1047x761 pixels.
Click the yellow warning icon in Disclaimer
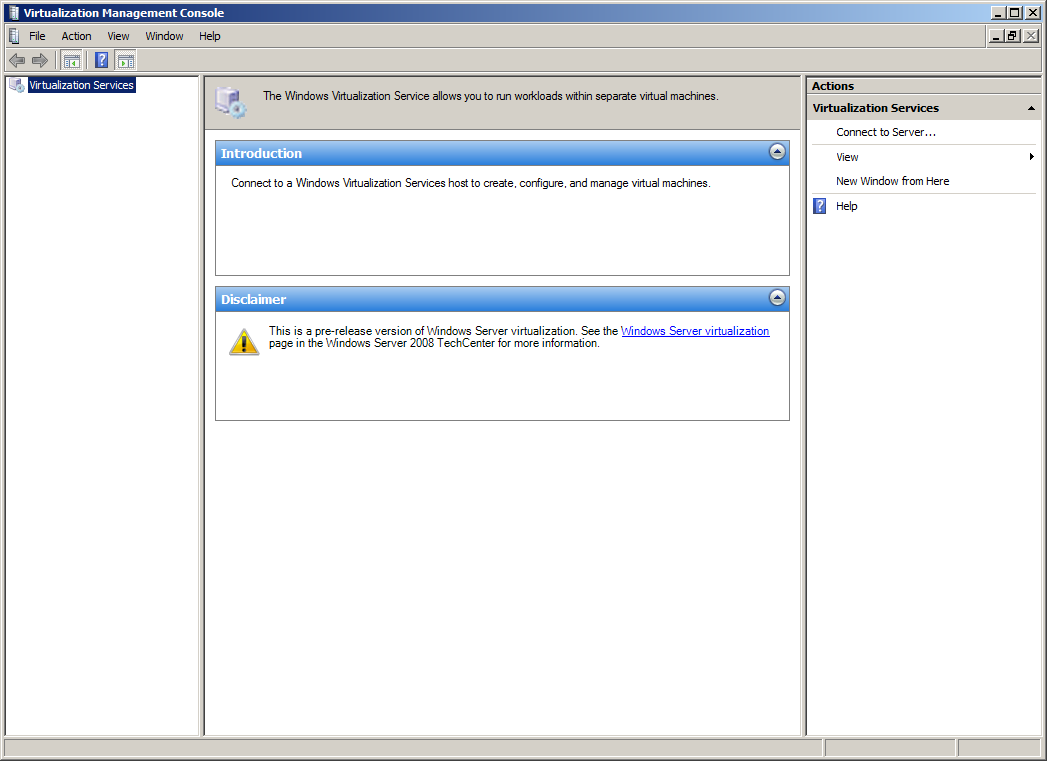pos(244,342)
